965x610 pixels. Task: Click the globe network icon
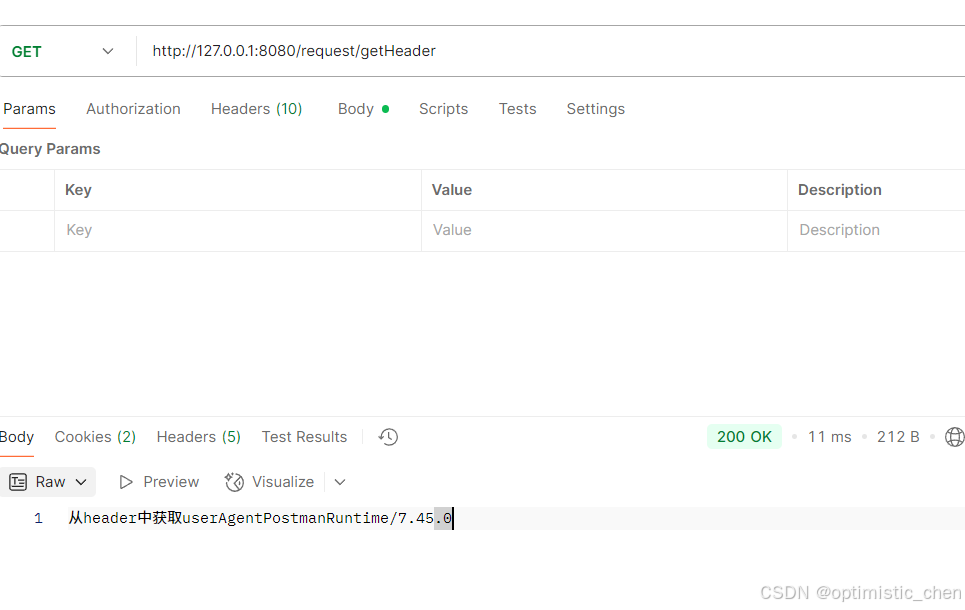click(x=955, y=437)
